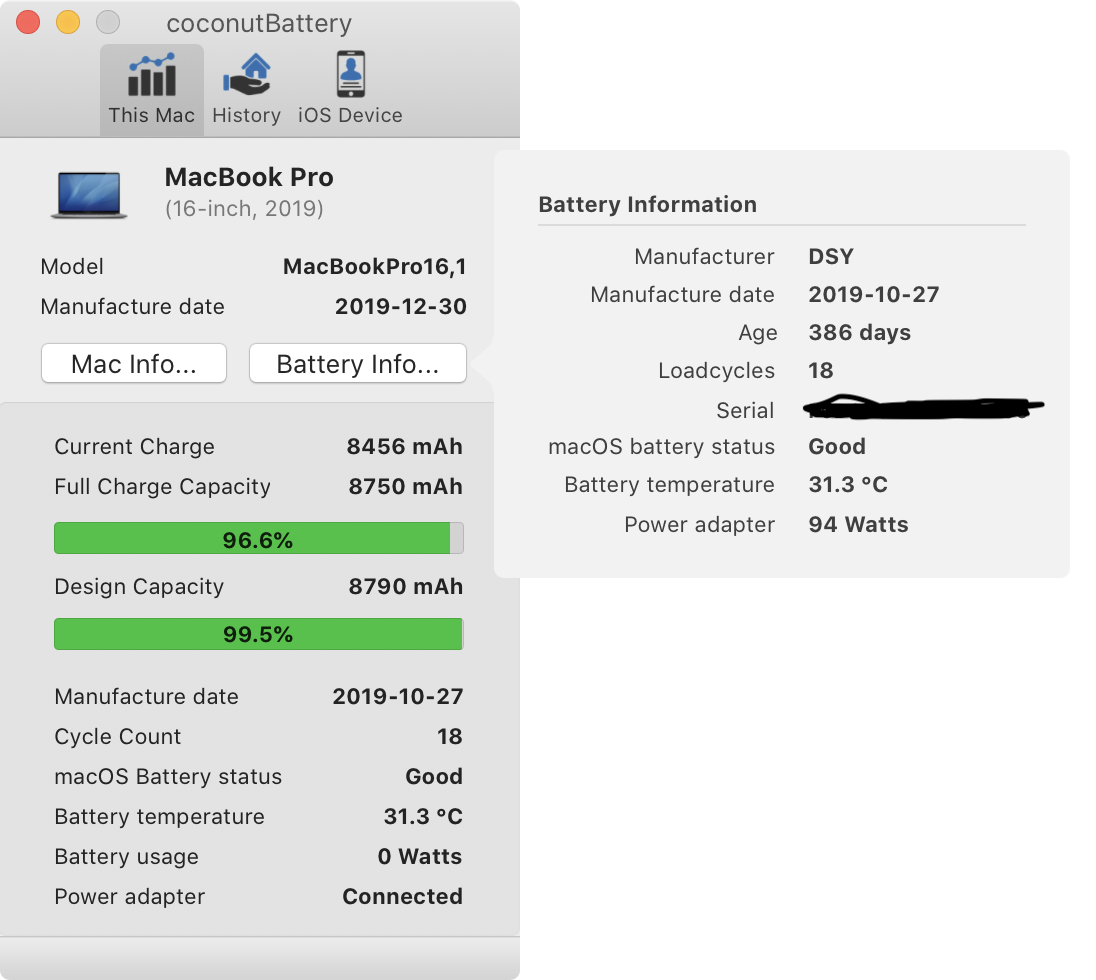Select the MacBook Pro heading
The height and width of the screenshot is (980, 1096).
pyautogui.click(x=249, y=178)
